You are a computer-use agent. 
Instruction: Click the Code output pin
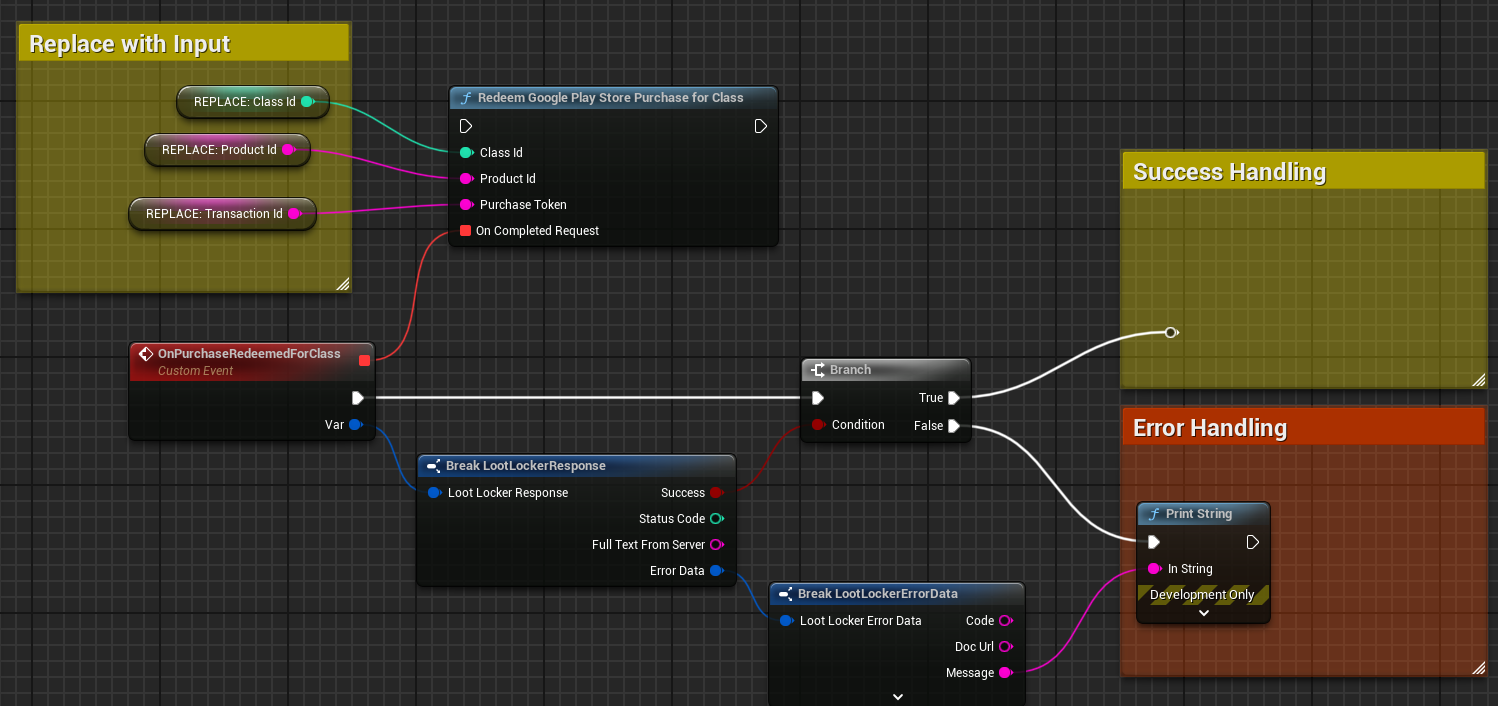(1005, 621)
